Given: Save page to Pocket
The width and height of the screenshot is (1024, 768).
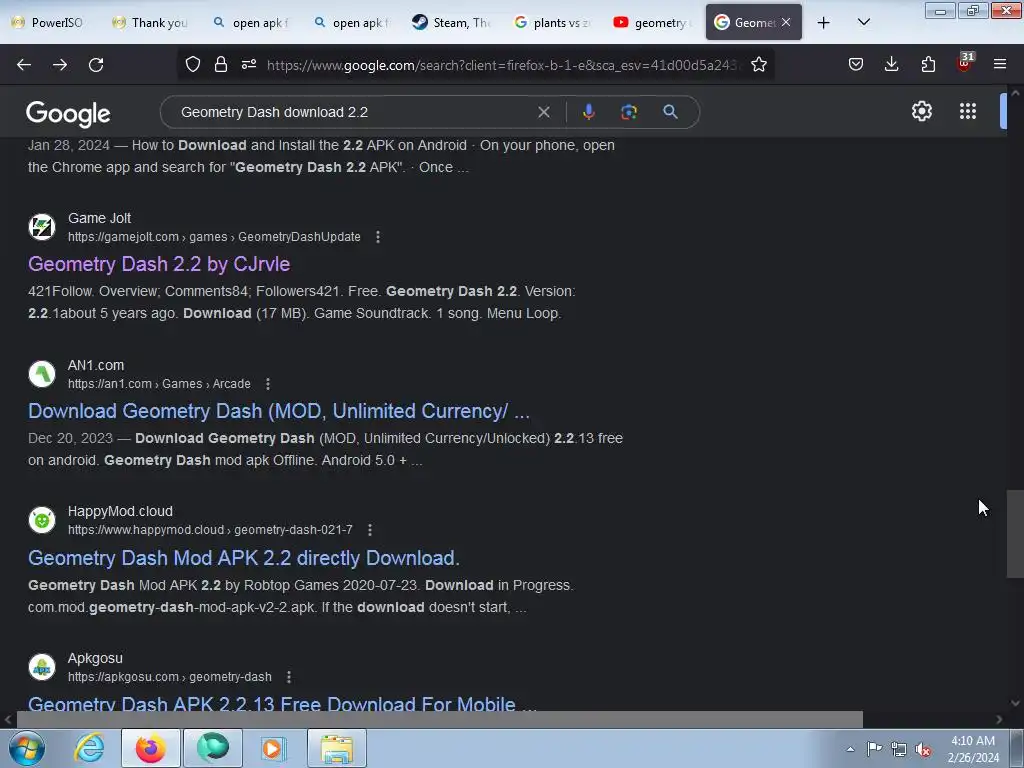Looking at the screenshot, I should (856, 64).
